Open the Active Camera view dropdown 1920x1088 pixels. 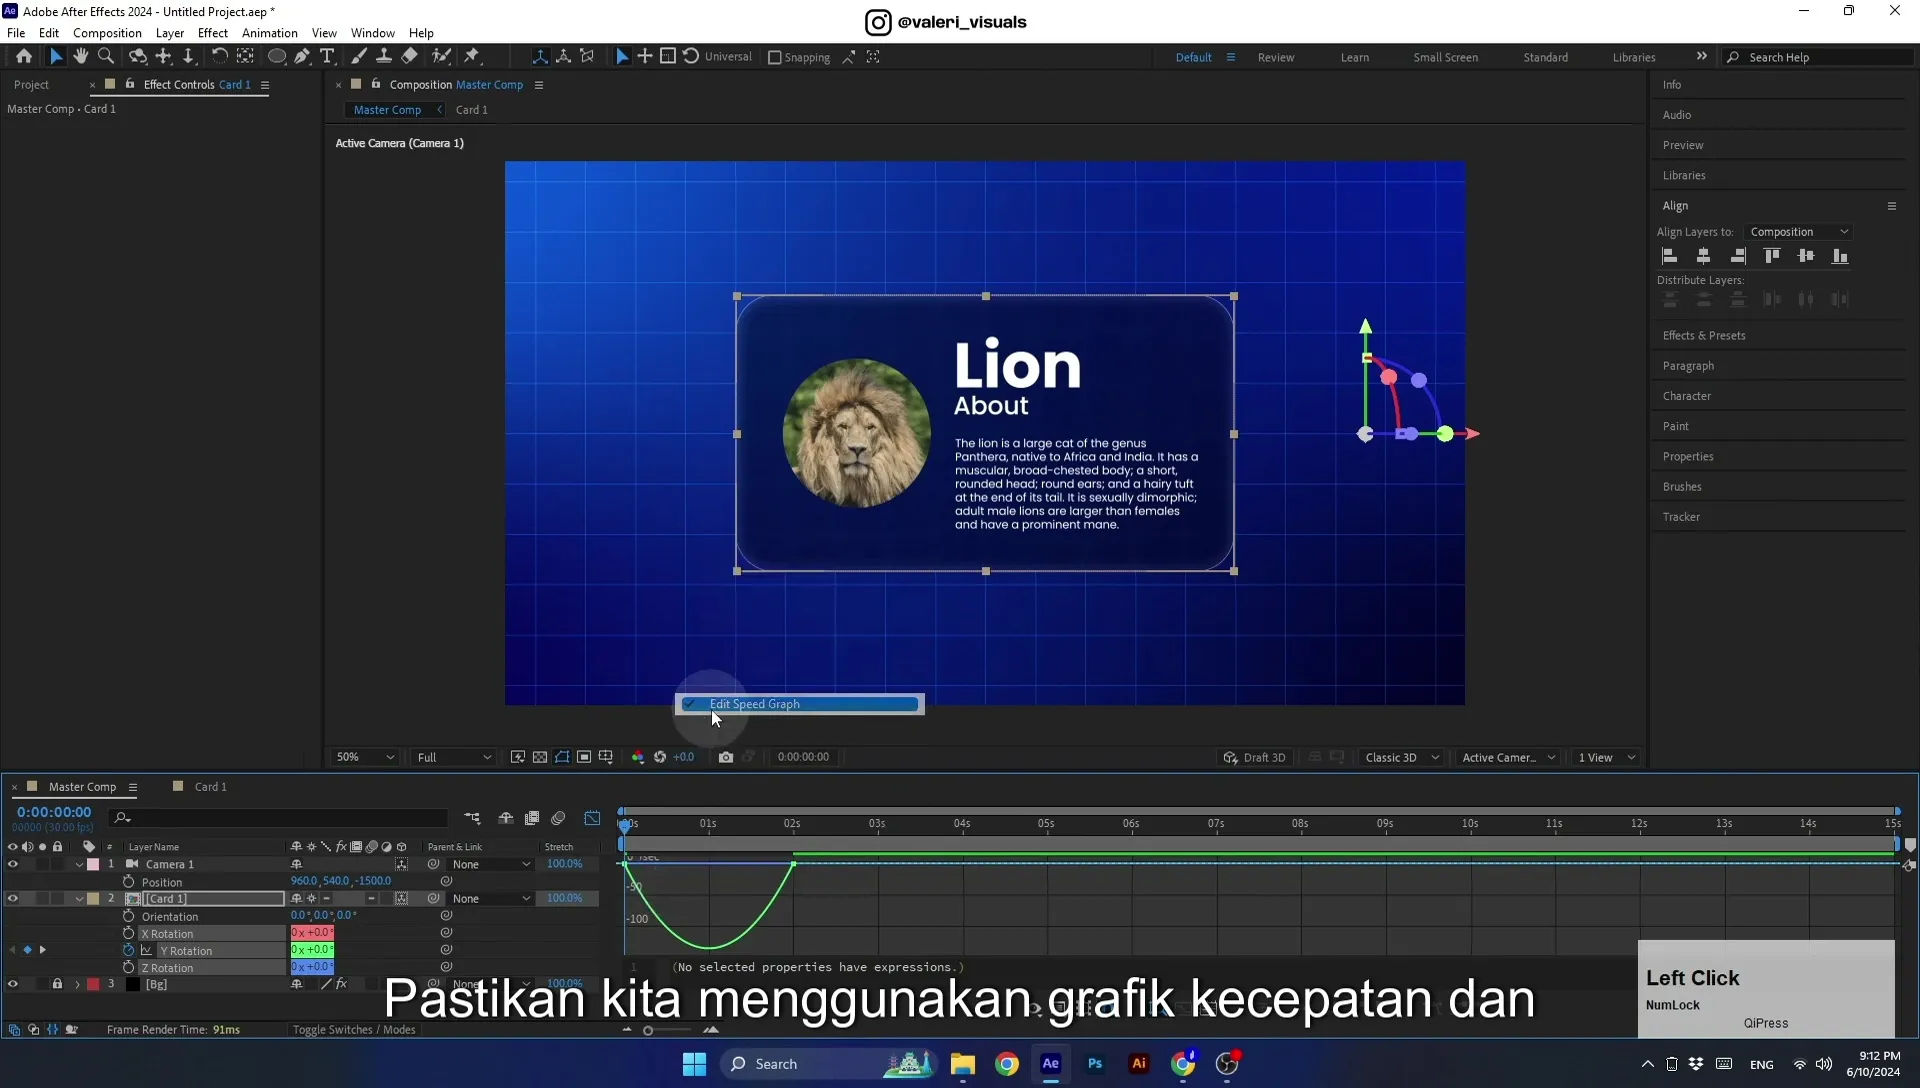pyautogui.click(x=1508, y=757)
